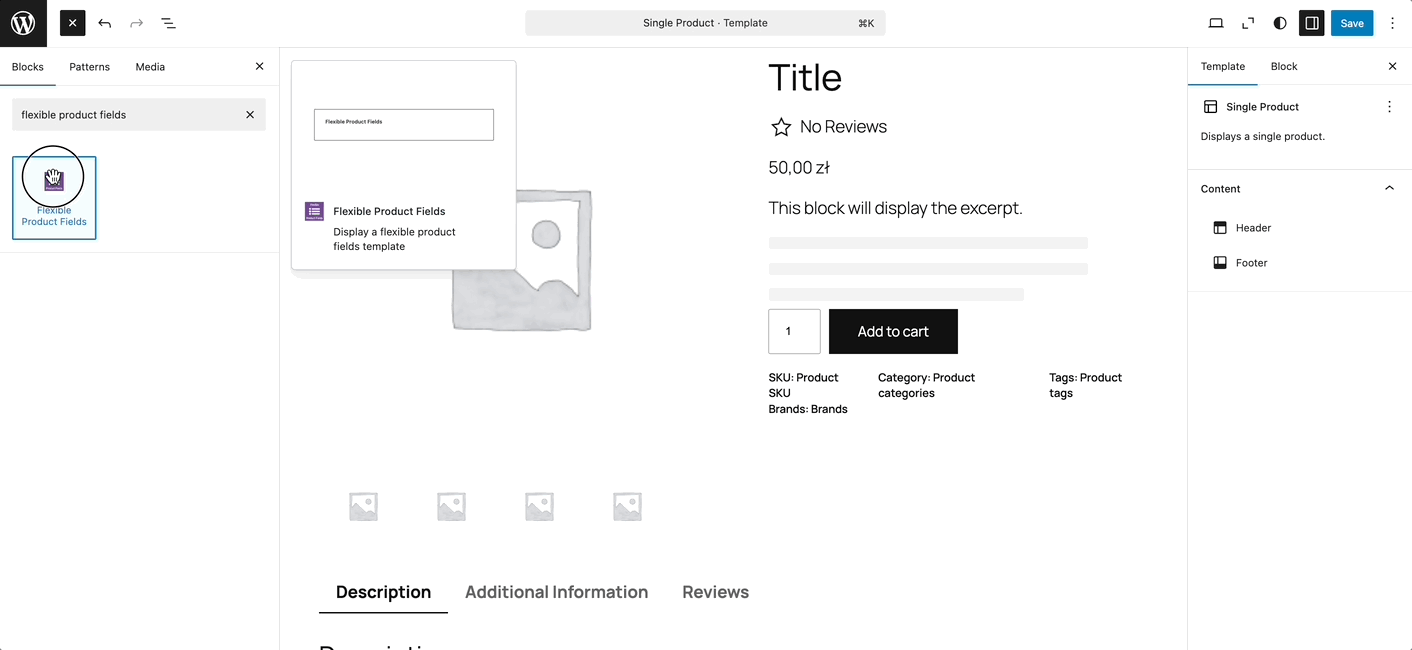Click the Add to cart button
Screen dimensions: 1412x650
pos(893,331)
